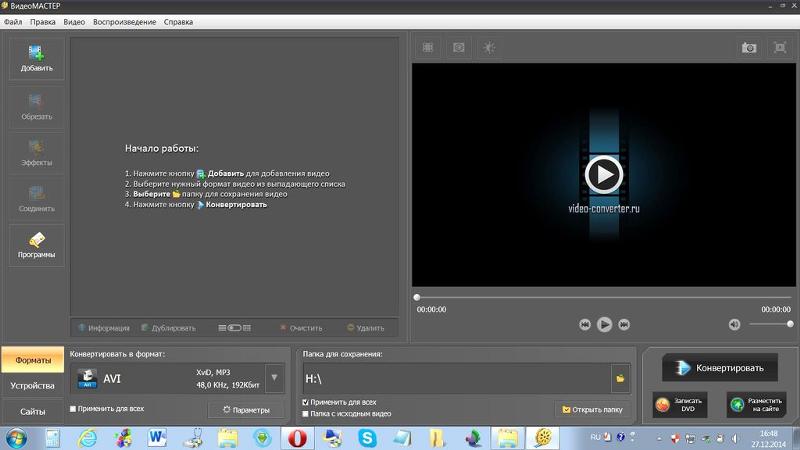Click the Конвертировать button
800x450 pixels.
(x=720, y=368)
